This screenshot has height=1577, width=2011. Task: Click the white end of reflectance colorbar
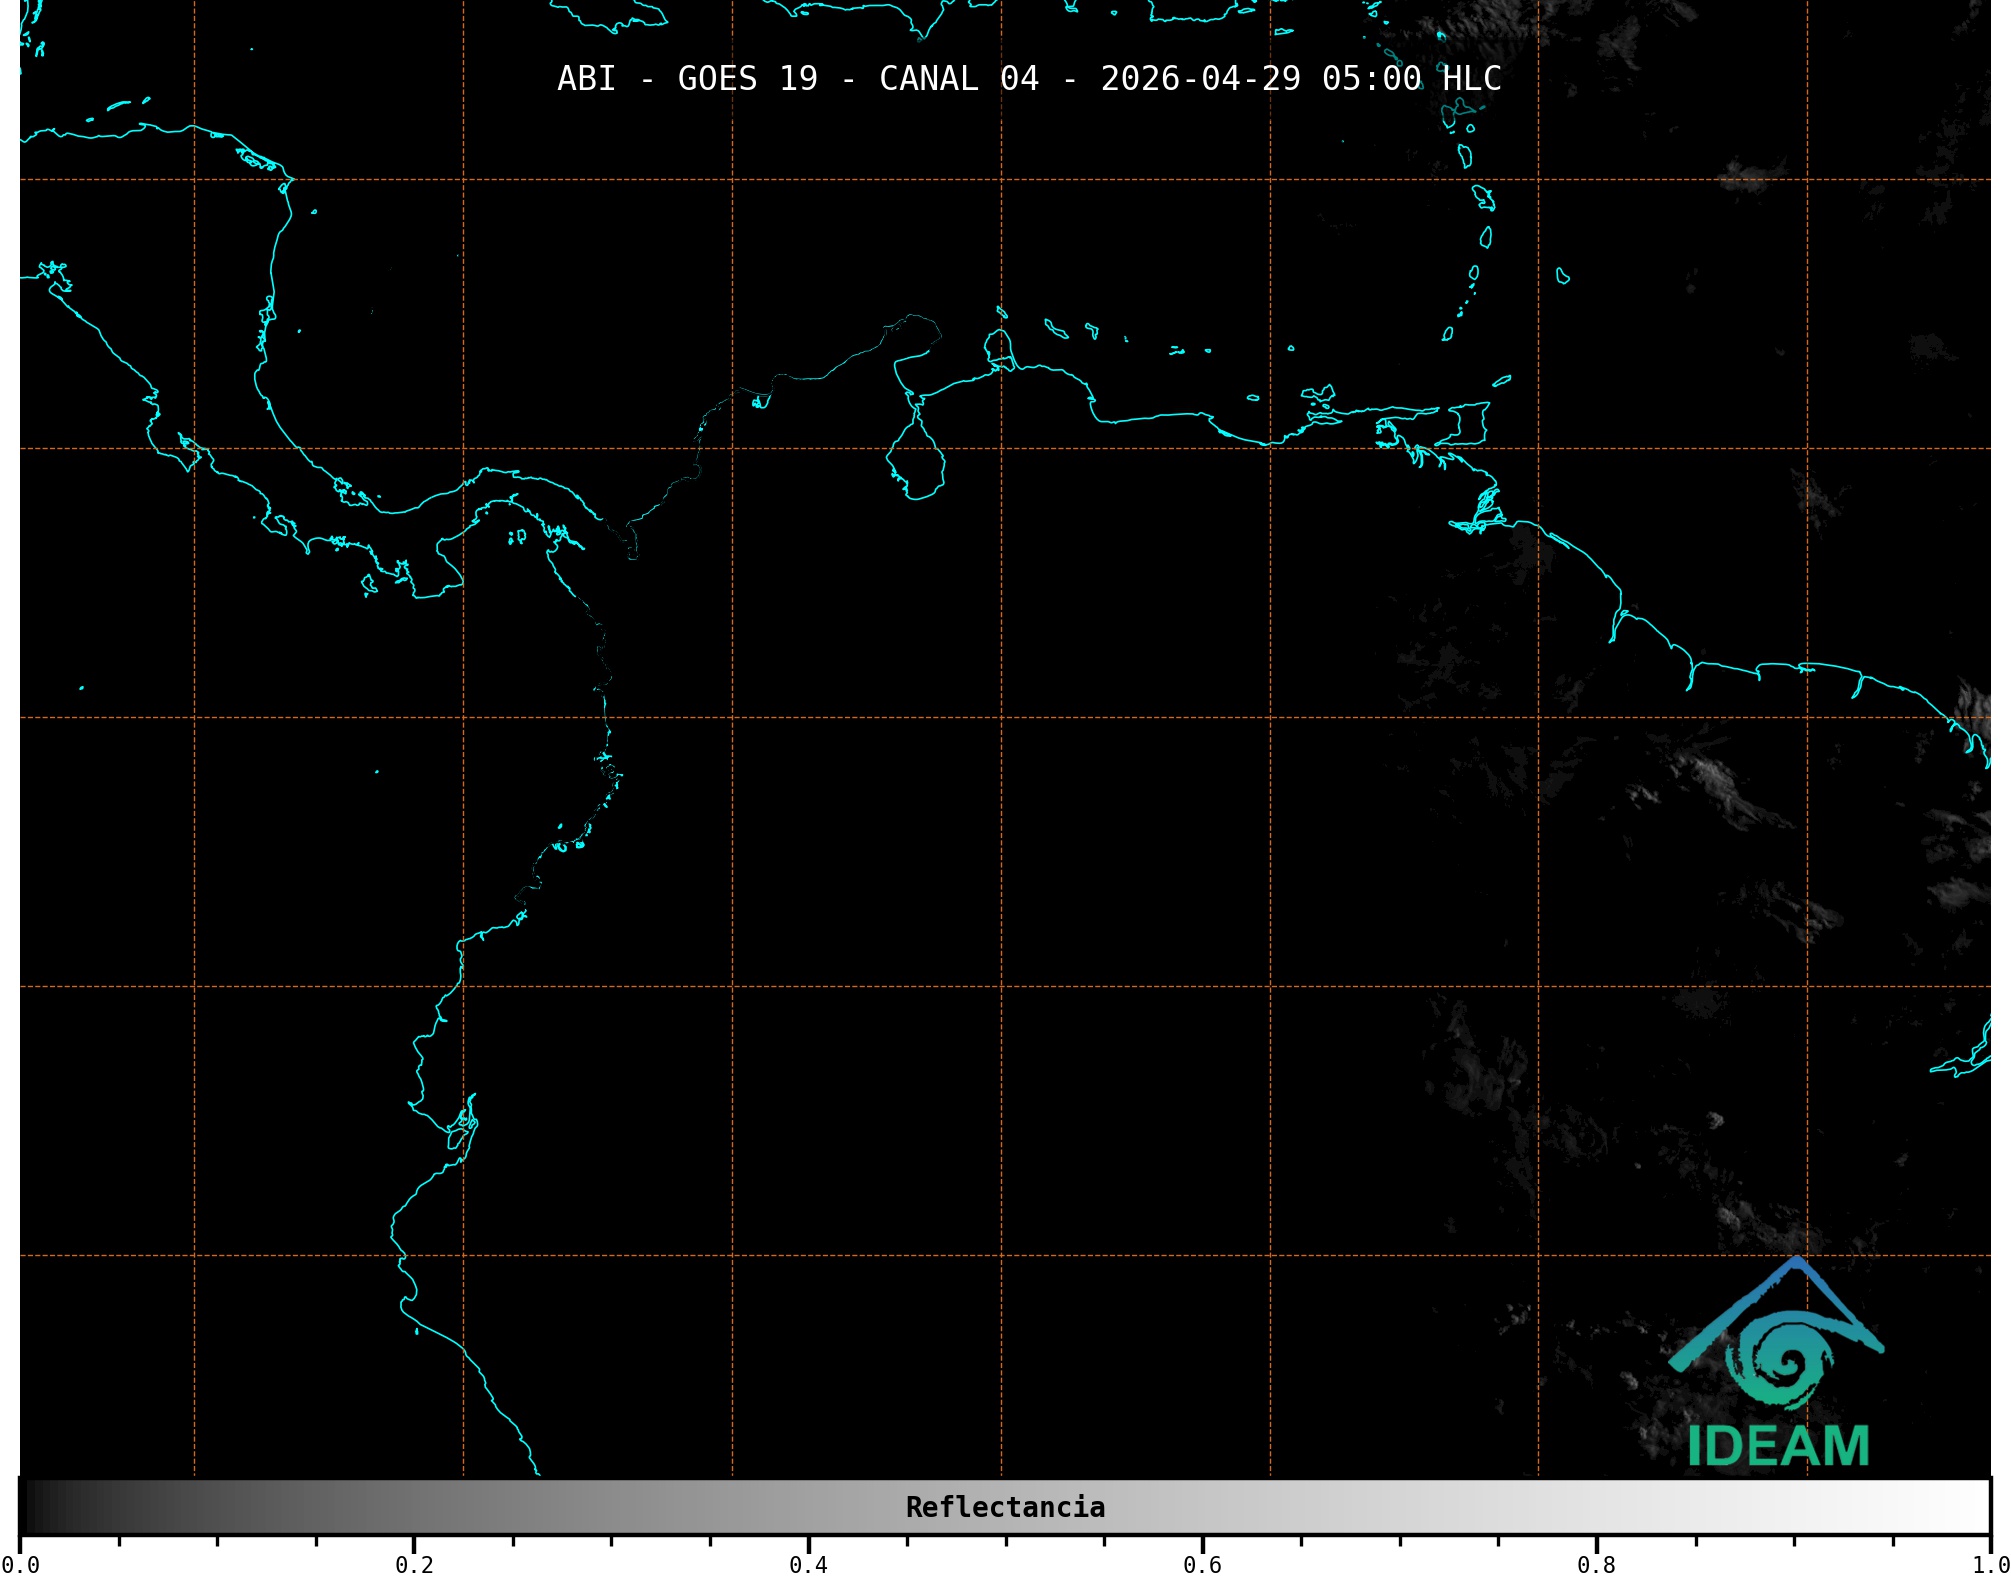click(1970, 1507)
